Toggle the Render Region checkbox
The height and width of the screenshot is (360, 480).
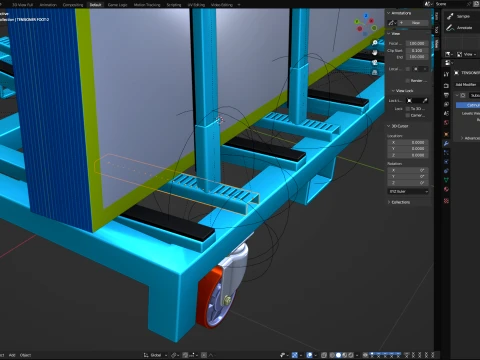408,81
